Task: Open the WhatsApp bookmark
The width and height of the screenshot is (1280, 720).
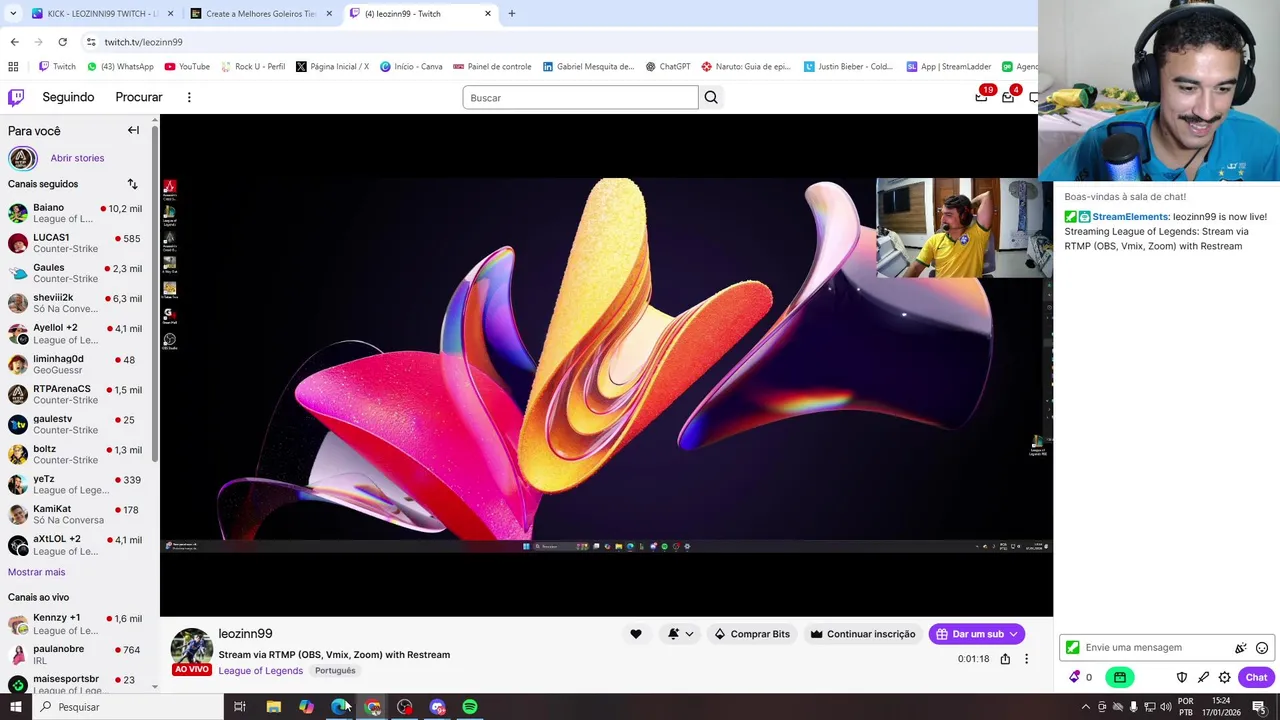Action: pyautogui.click(x=120, y=67)
